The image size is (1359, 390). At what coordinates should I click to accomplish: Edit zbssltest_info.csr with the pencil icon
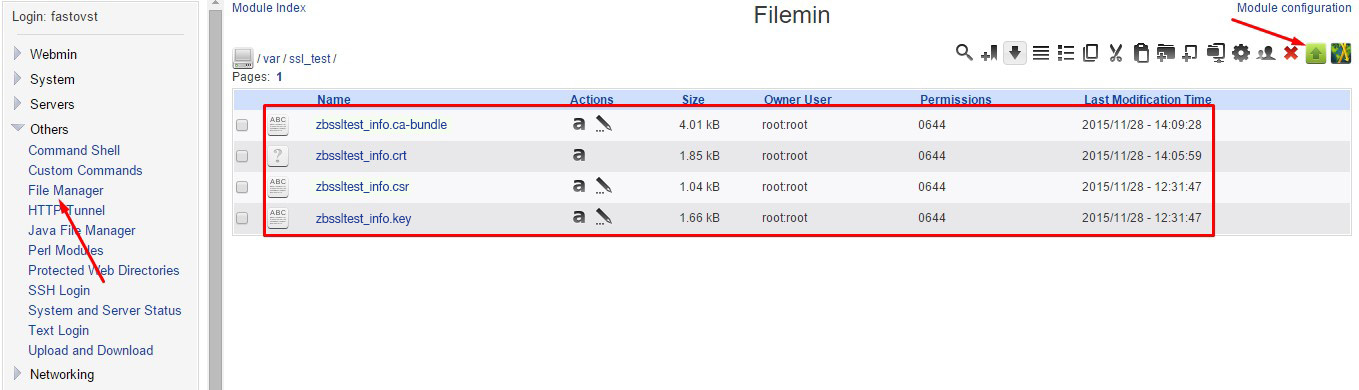click(603, 186)
